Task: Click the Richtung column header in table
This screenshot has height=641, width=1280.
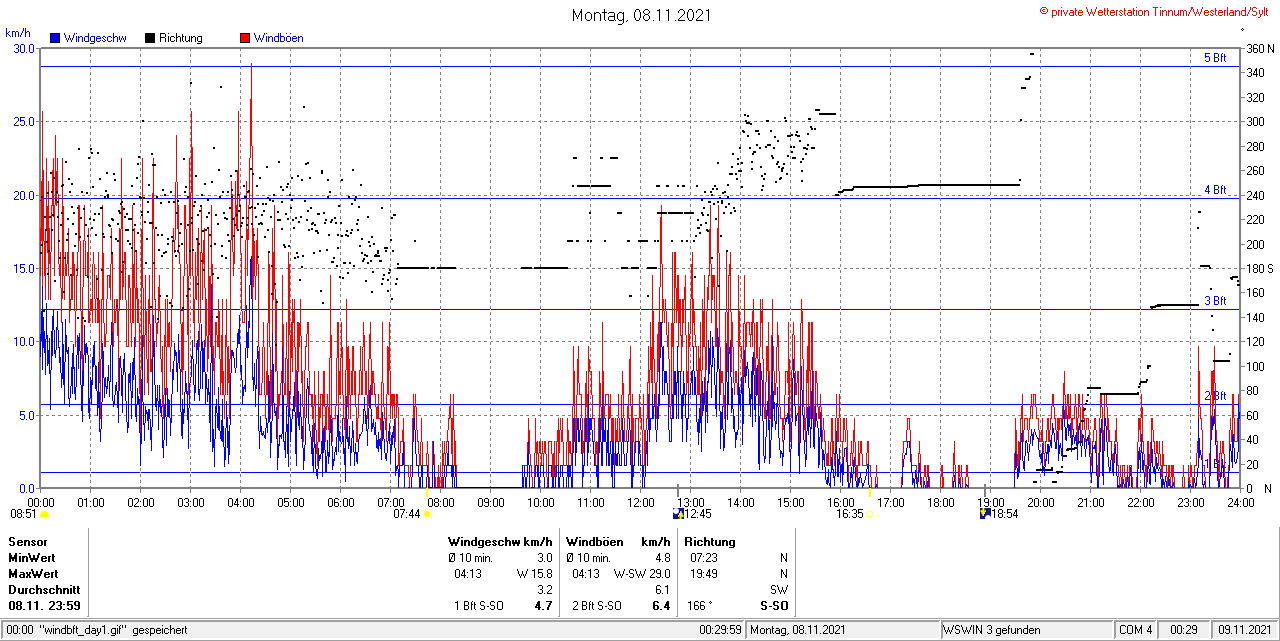Action: [x=710, y=541]
